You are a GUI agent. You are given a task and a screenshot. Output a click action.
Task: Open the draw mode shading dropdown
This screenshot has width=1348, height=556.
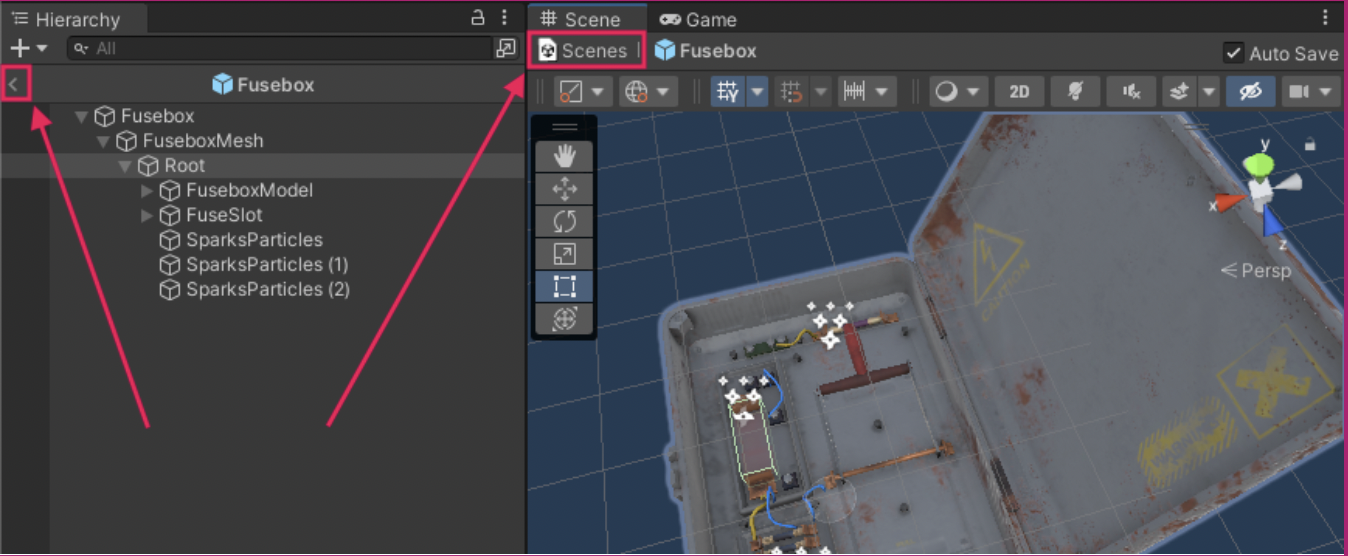pyautogui.click(x=958, y=92)
